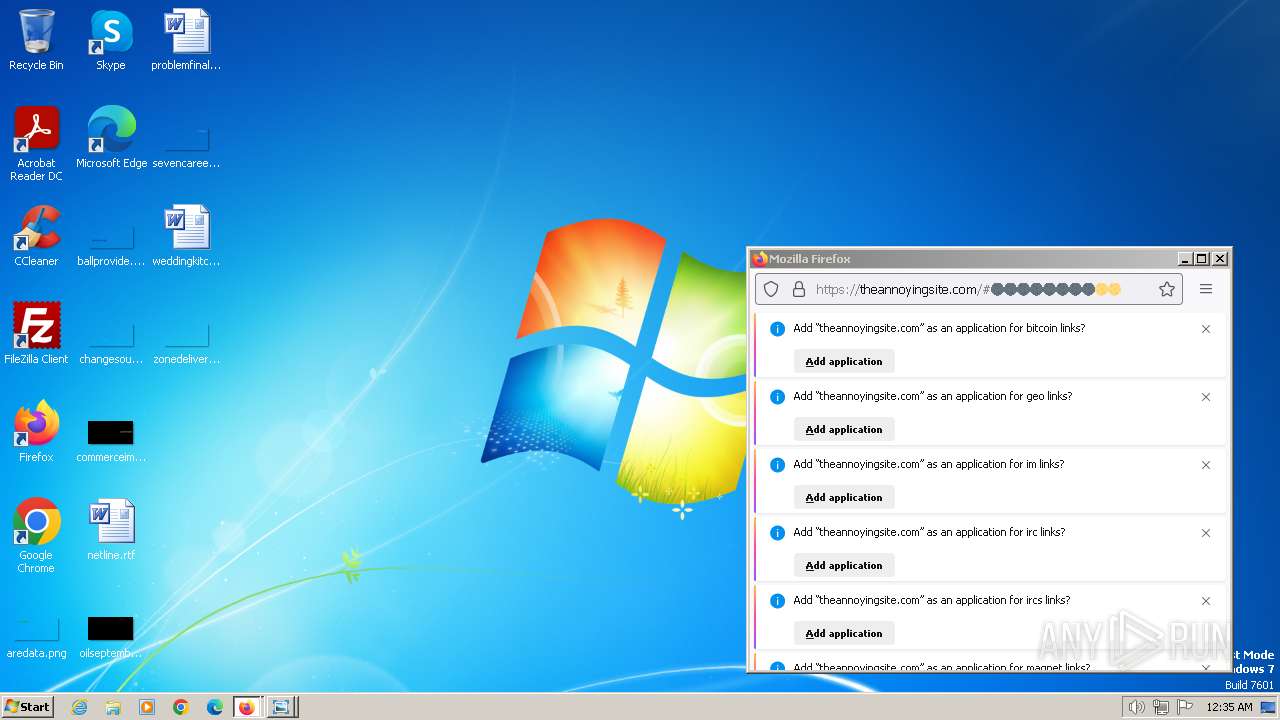Image resolution: width=1280 pixels, height=720 pixels.
Task: Switch to the Firefox taskbar button
Action: click(x=247, y=707)
